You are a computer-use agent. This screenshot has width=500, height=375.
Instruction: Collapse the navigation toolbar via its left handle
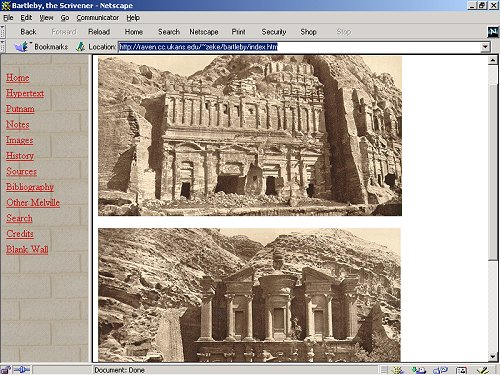pos(3,32)
